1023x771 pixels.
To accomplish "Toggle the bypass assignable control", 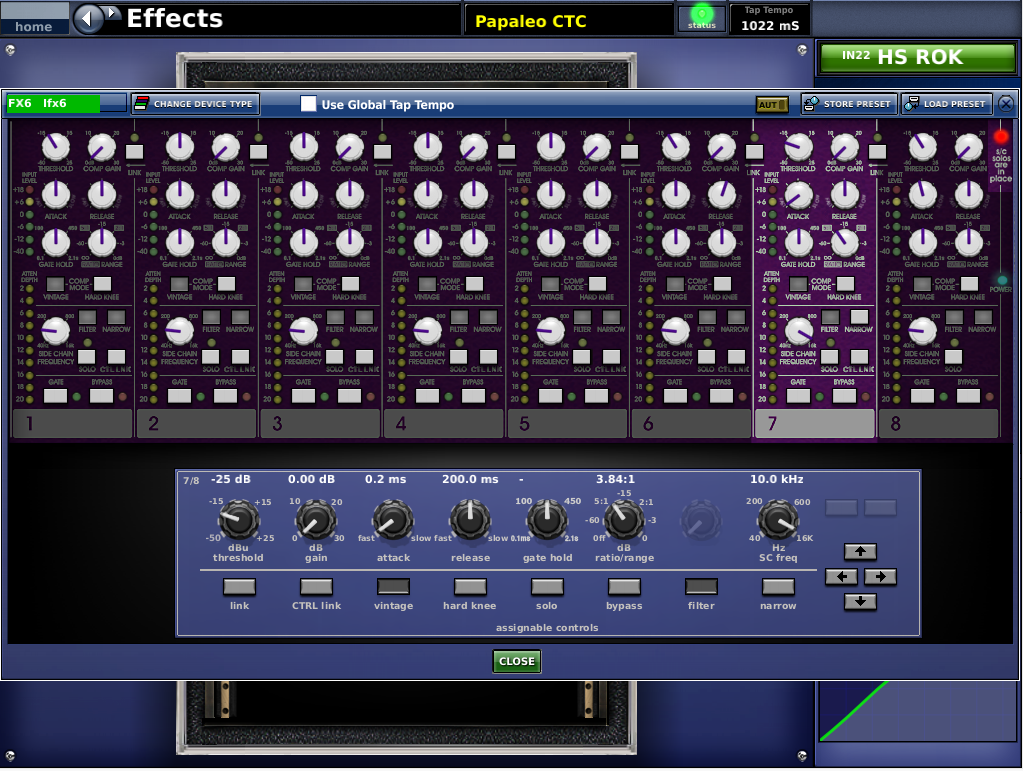I will coord(624,587).
